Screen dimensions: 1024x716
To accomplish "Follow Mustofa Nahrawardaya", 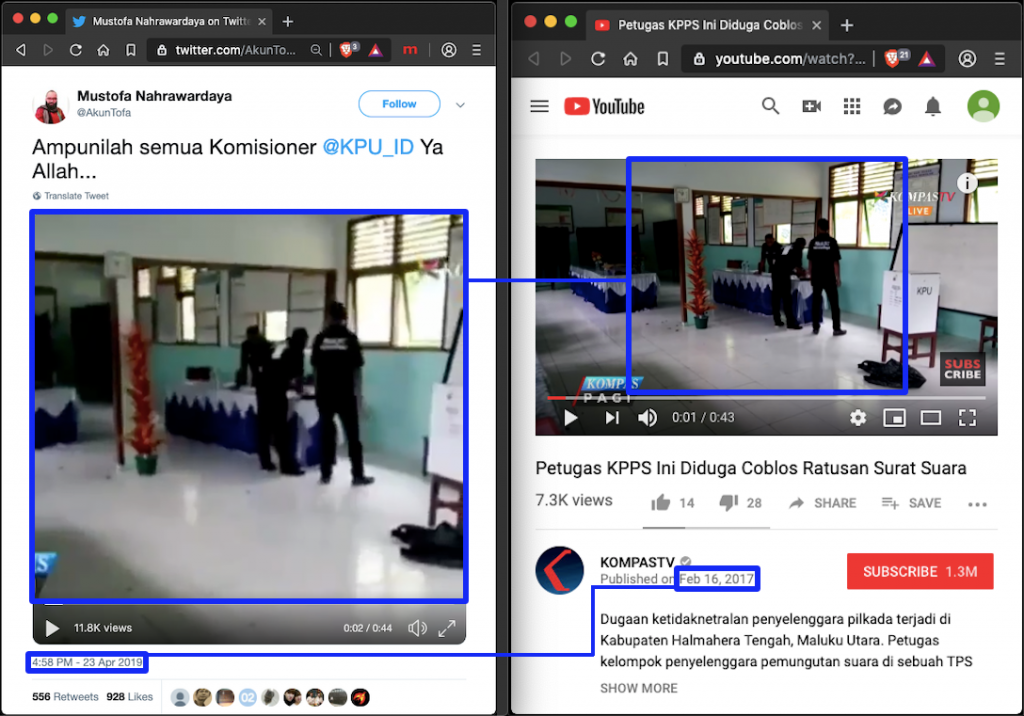I will pyautogui.click(x=399, y=104).
